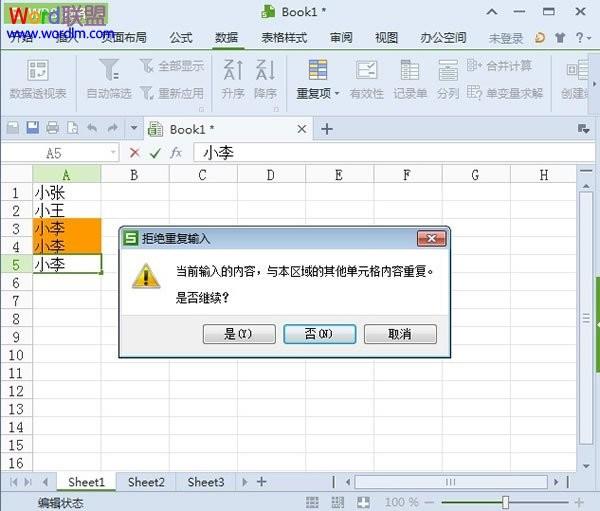Click the save disk icon in quick toolbar
600x511 pixels.
point(33,128)
